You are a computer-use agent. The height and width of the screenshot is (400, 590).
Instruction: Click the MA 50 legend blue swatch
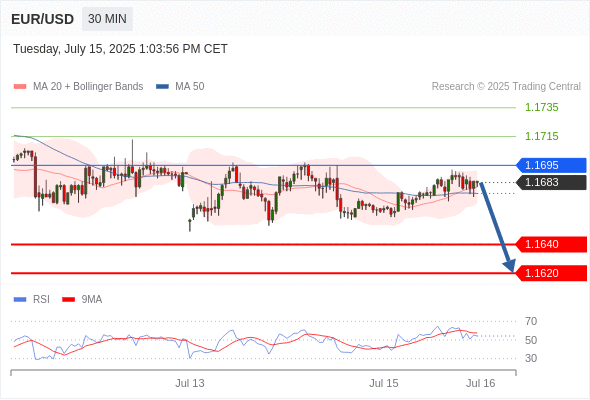click(162, 87)
